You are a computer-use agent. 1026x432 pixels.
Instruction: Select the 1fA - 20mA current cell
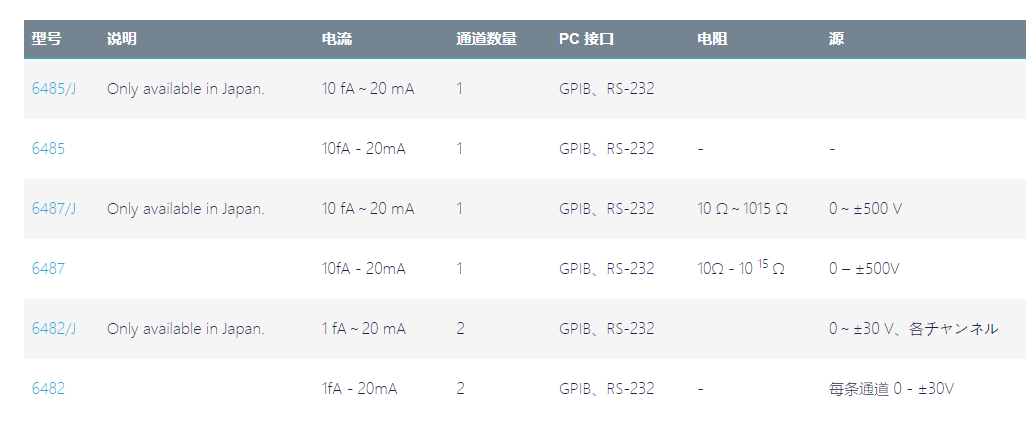click(x=359, y=389)
